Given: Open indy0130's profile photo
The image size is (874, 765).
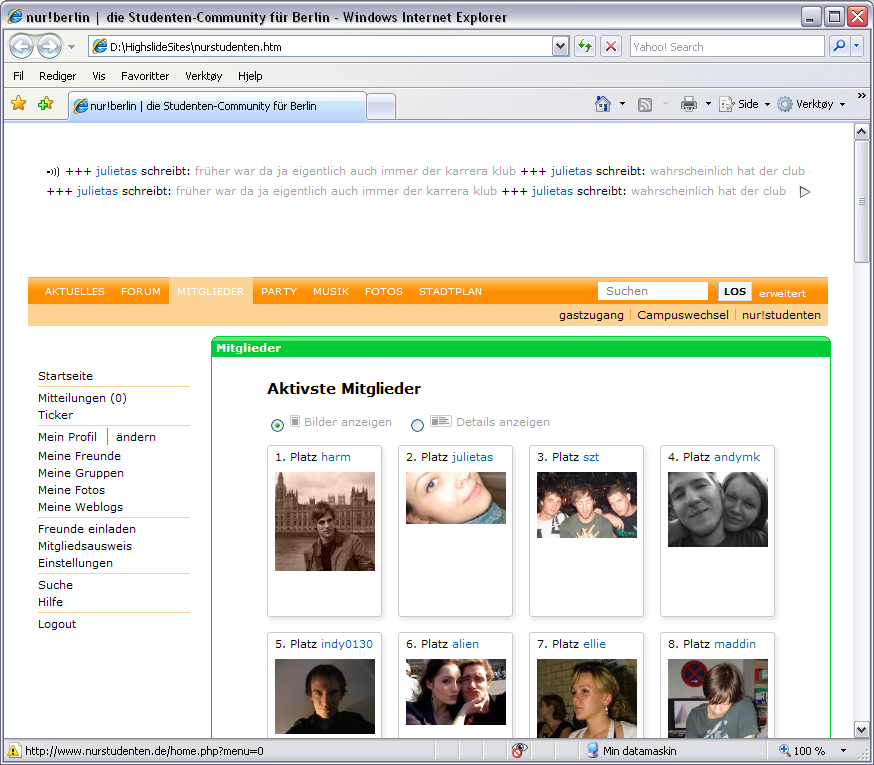Looking at the screenshot, I should pyautogui.click(x=325, y=696).
